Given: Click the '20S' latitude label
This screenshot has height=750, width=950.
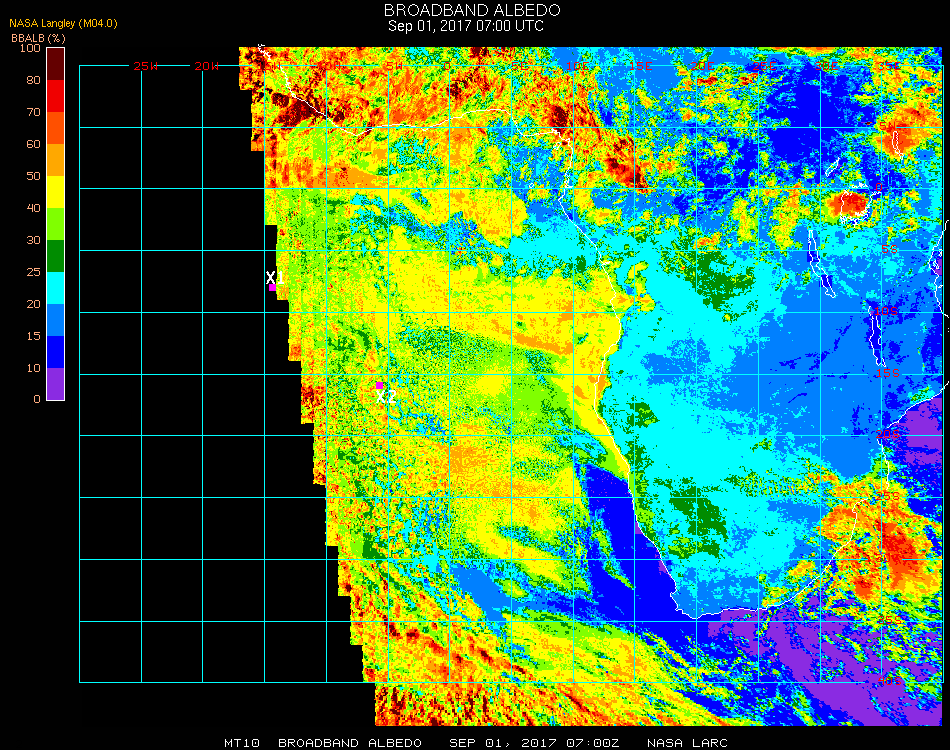Looking at the screenshot, I should coord(888,435).
